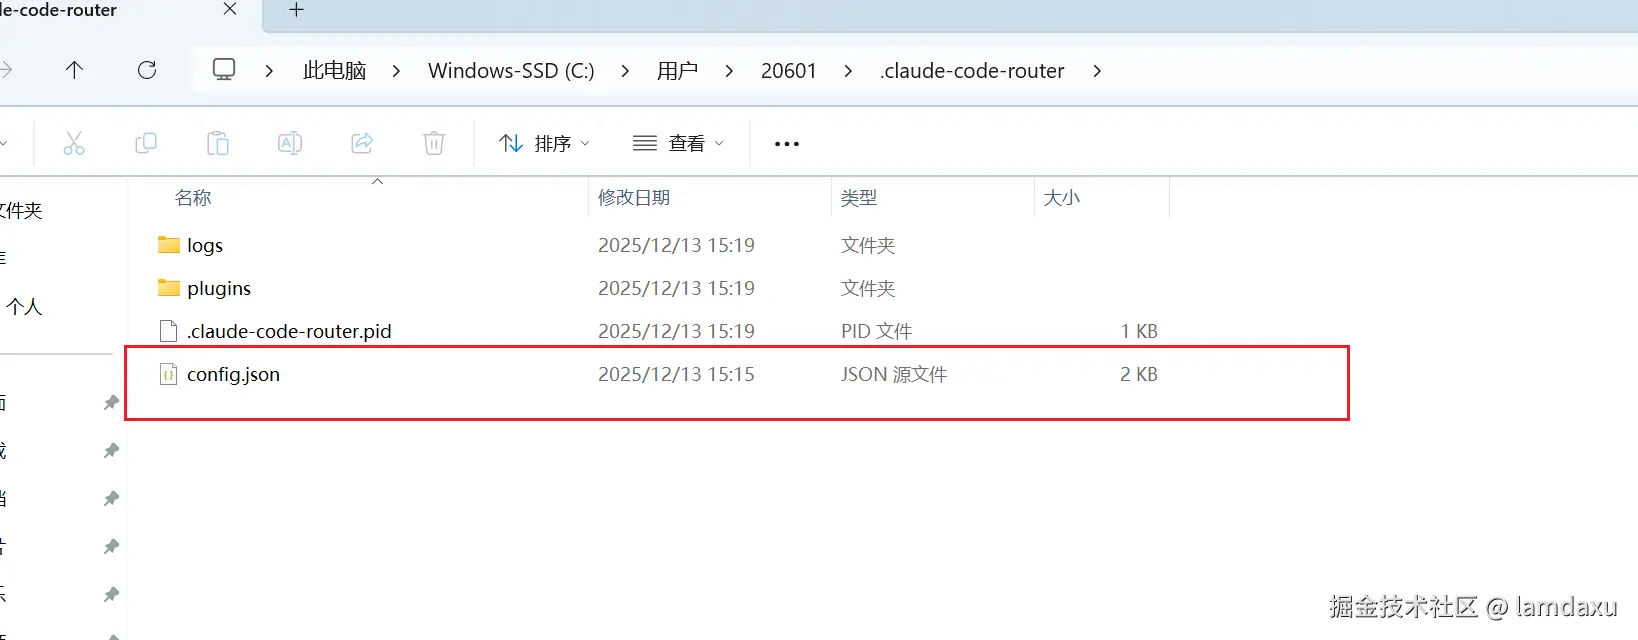
Task: Sort by 名称 column header
Action: pos(193,198)
